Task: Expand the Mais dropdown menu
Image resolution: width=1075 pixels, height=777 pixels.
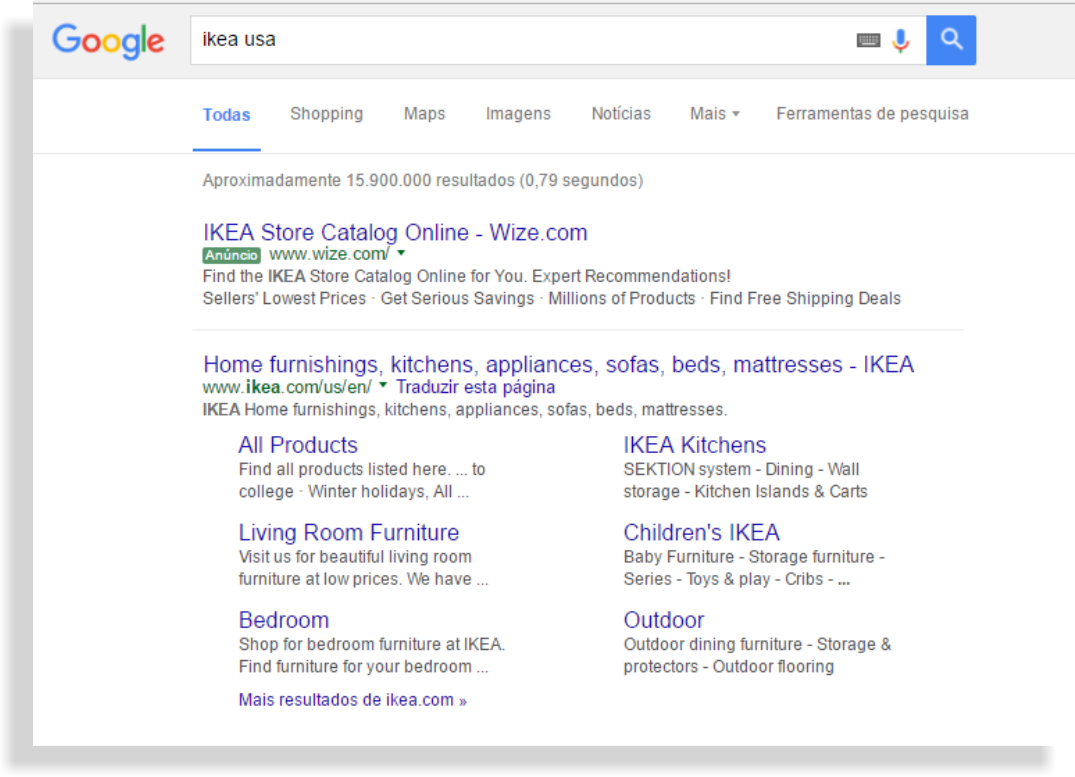Action: [x=714, y=114]
